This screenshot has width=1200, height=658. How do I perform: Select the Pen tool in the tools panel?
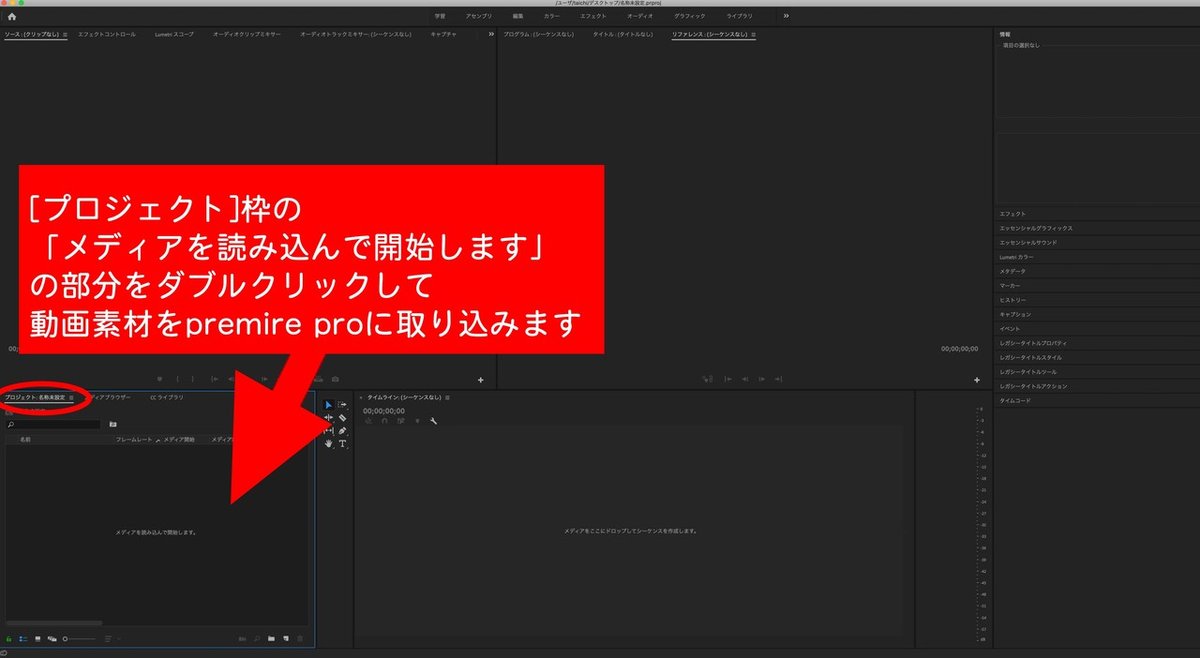click(344, 430)
